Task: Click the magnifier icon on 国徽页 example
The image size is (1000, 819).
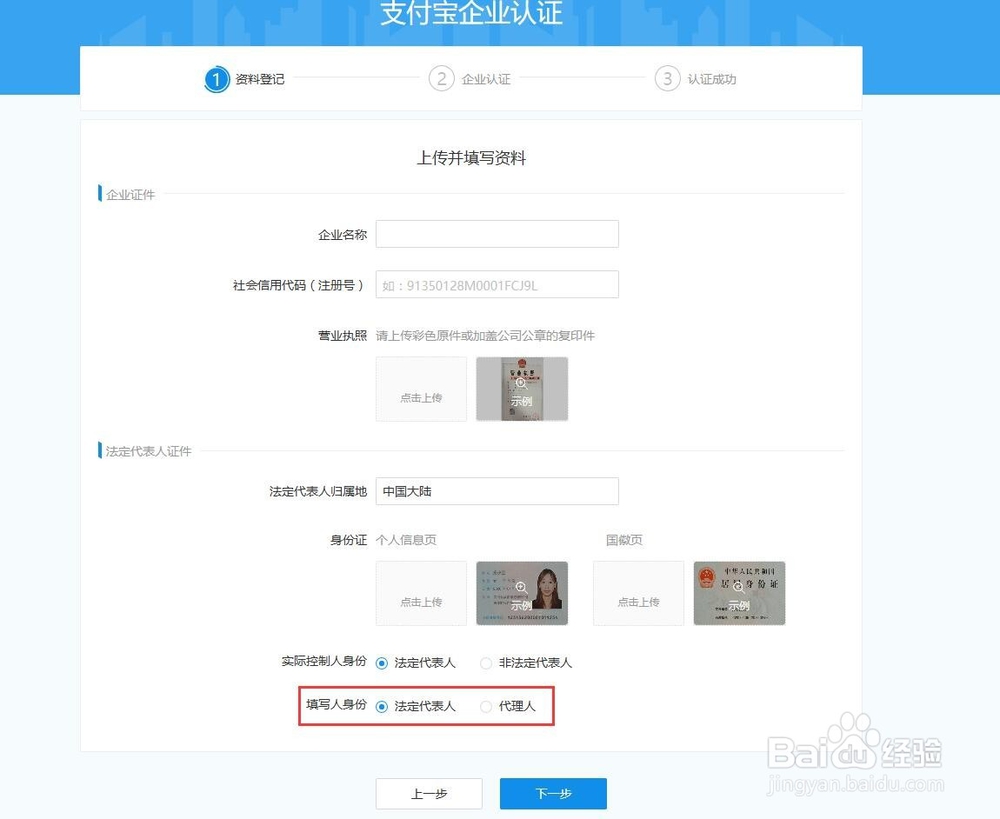Action: [739, 587]
